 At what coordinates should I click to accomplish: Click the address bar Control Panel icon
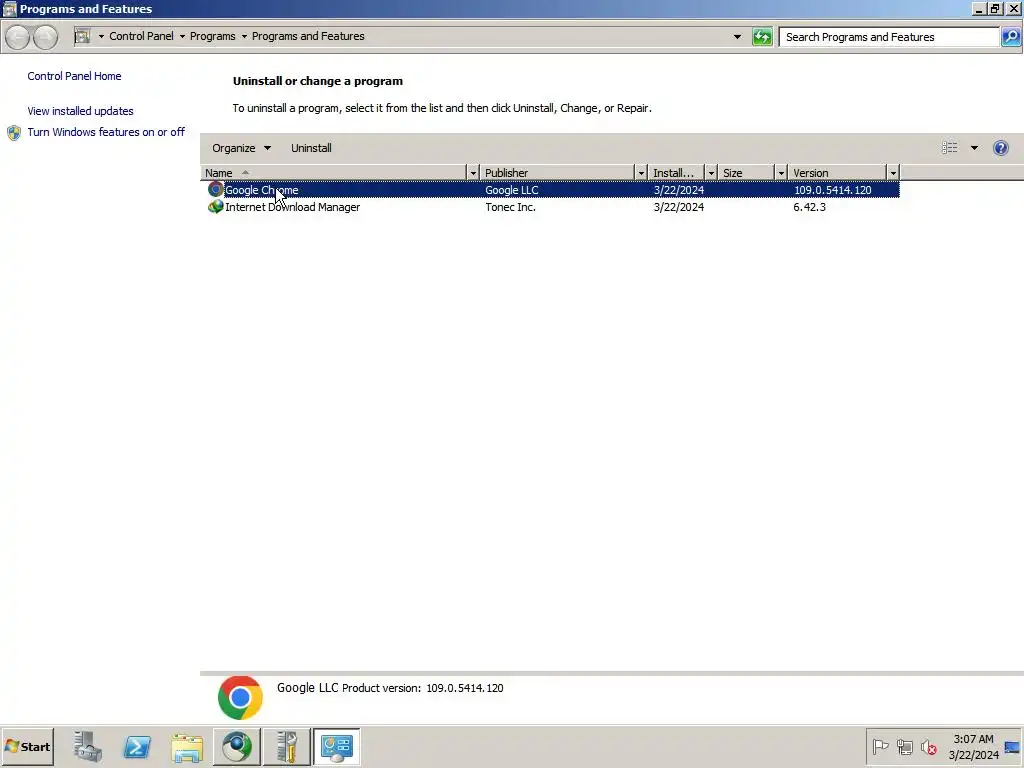82,37
